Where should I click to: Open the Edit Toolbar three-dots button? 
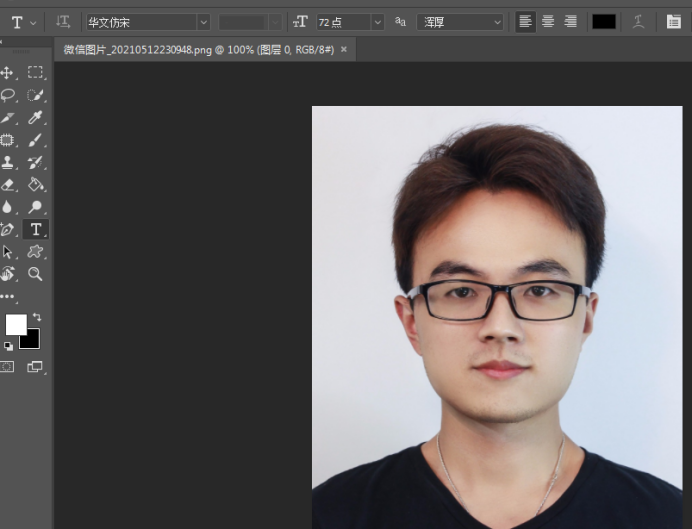7,296
